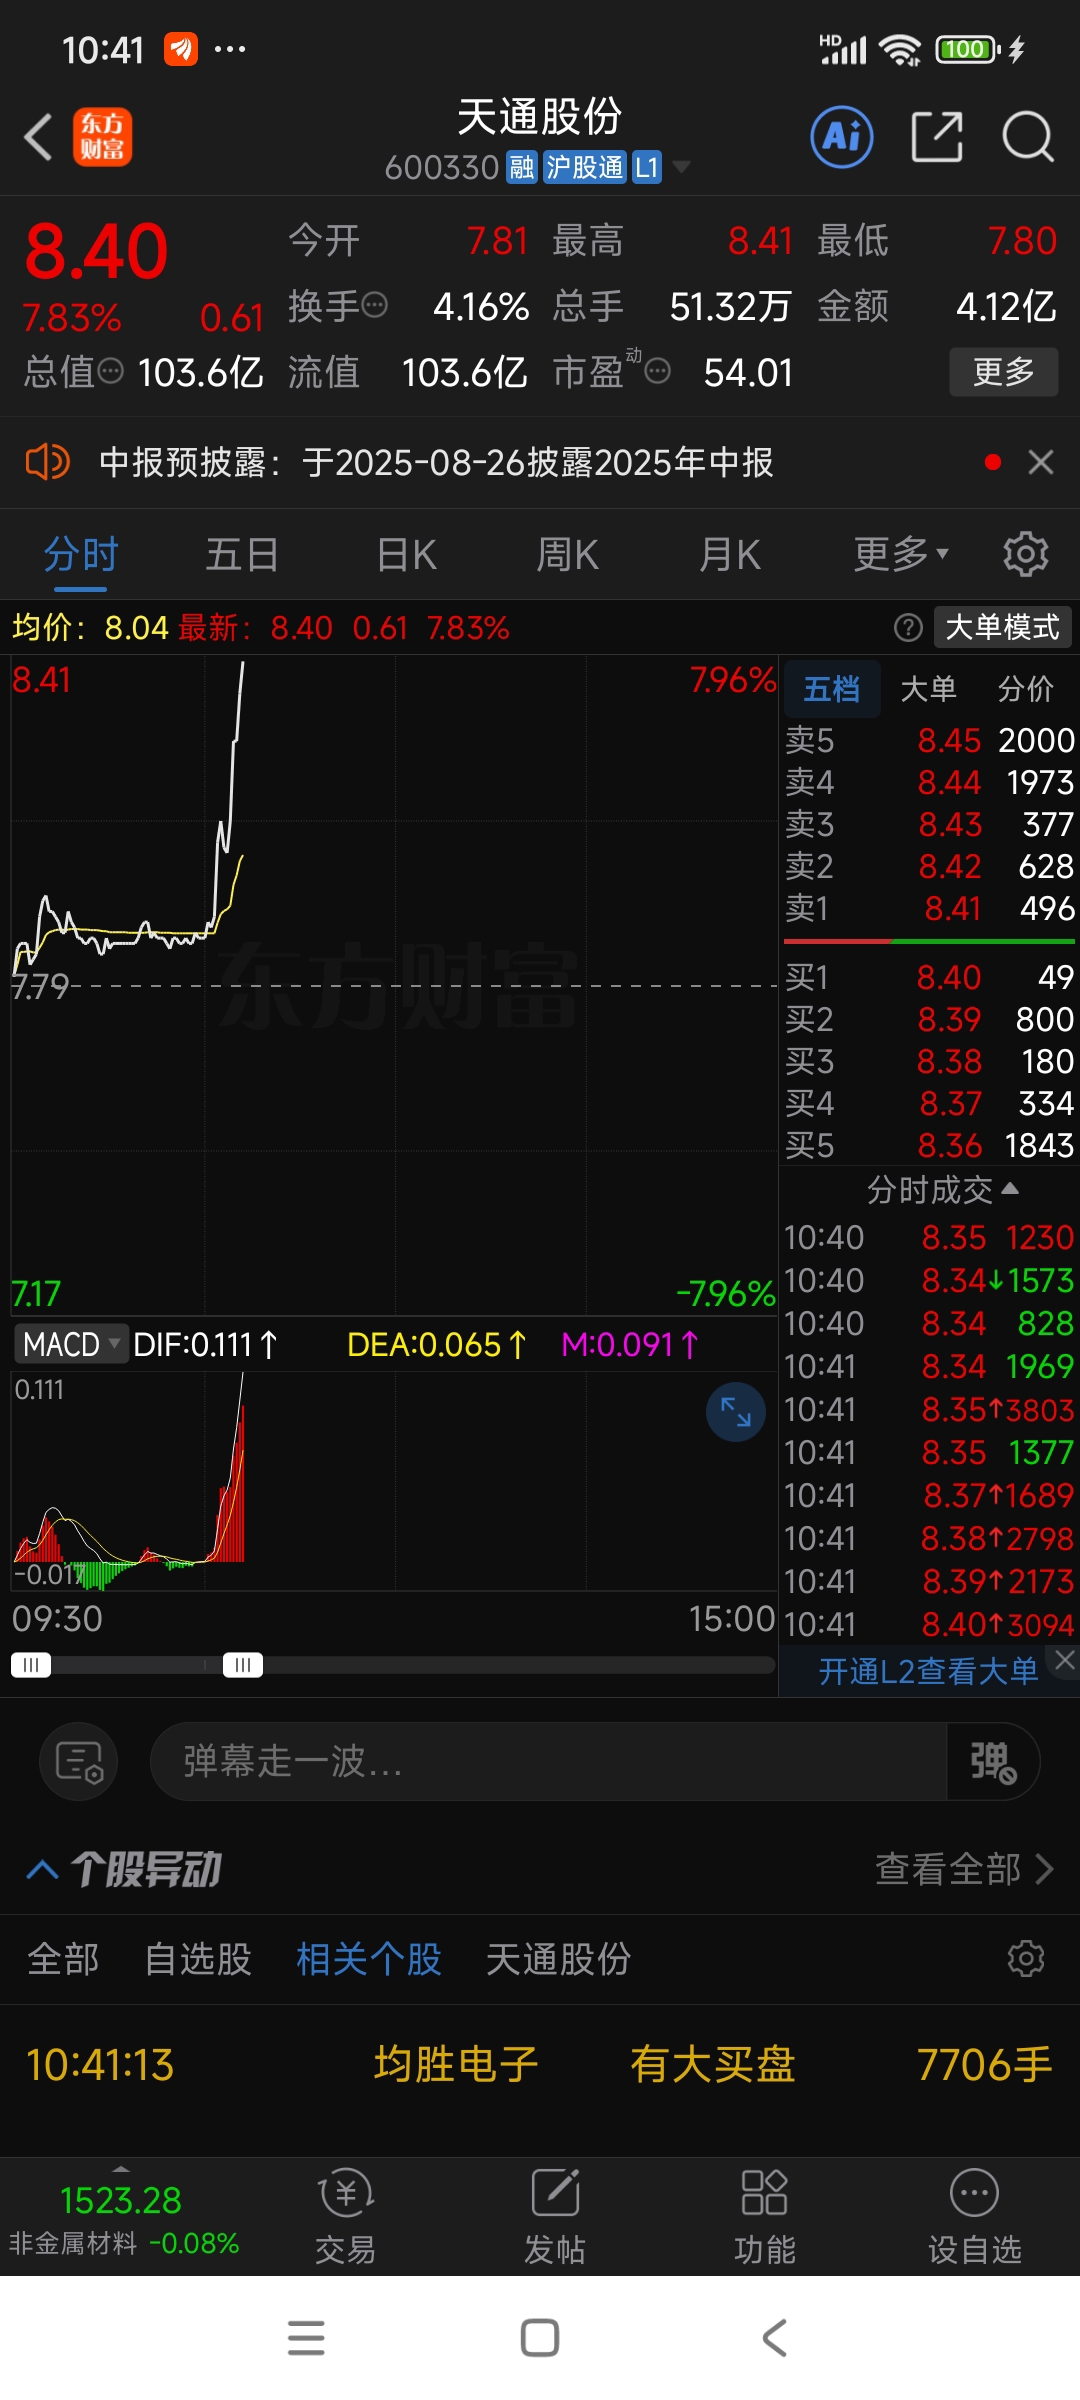This screenshot has width=1080, height=2400.
Task: Open the MACD indicator dropdown
Action: coord(71,1344)
